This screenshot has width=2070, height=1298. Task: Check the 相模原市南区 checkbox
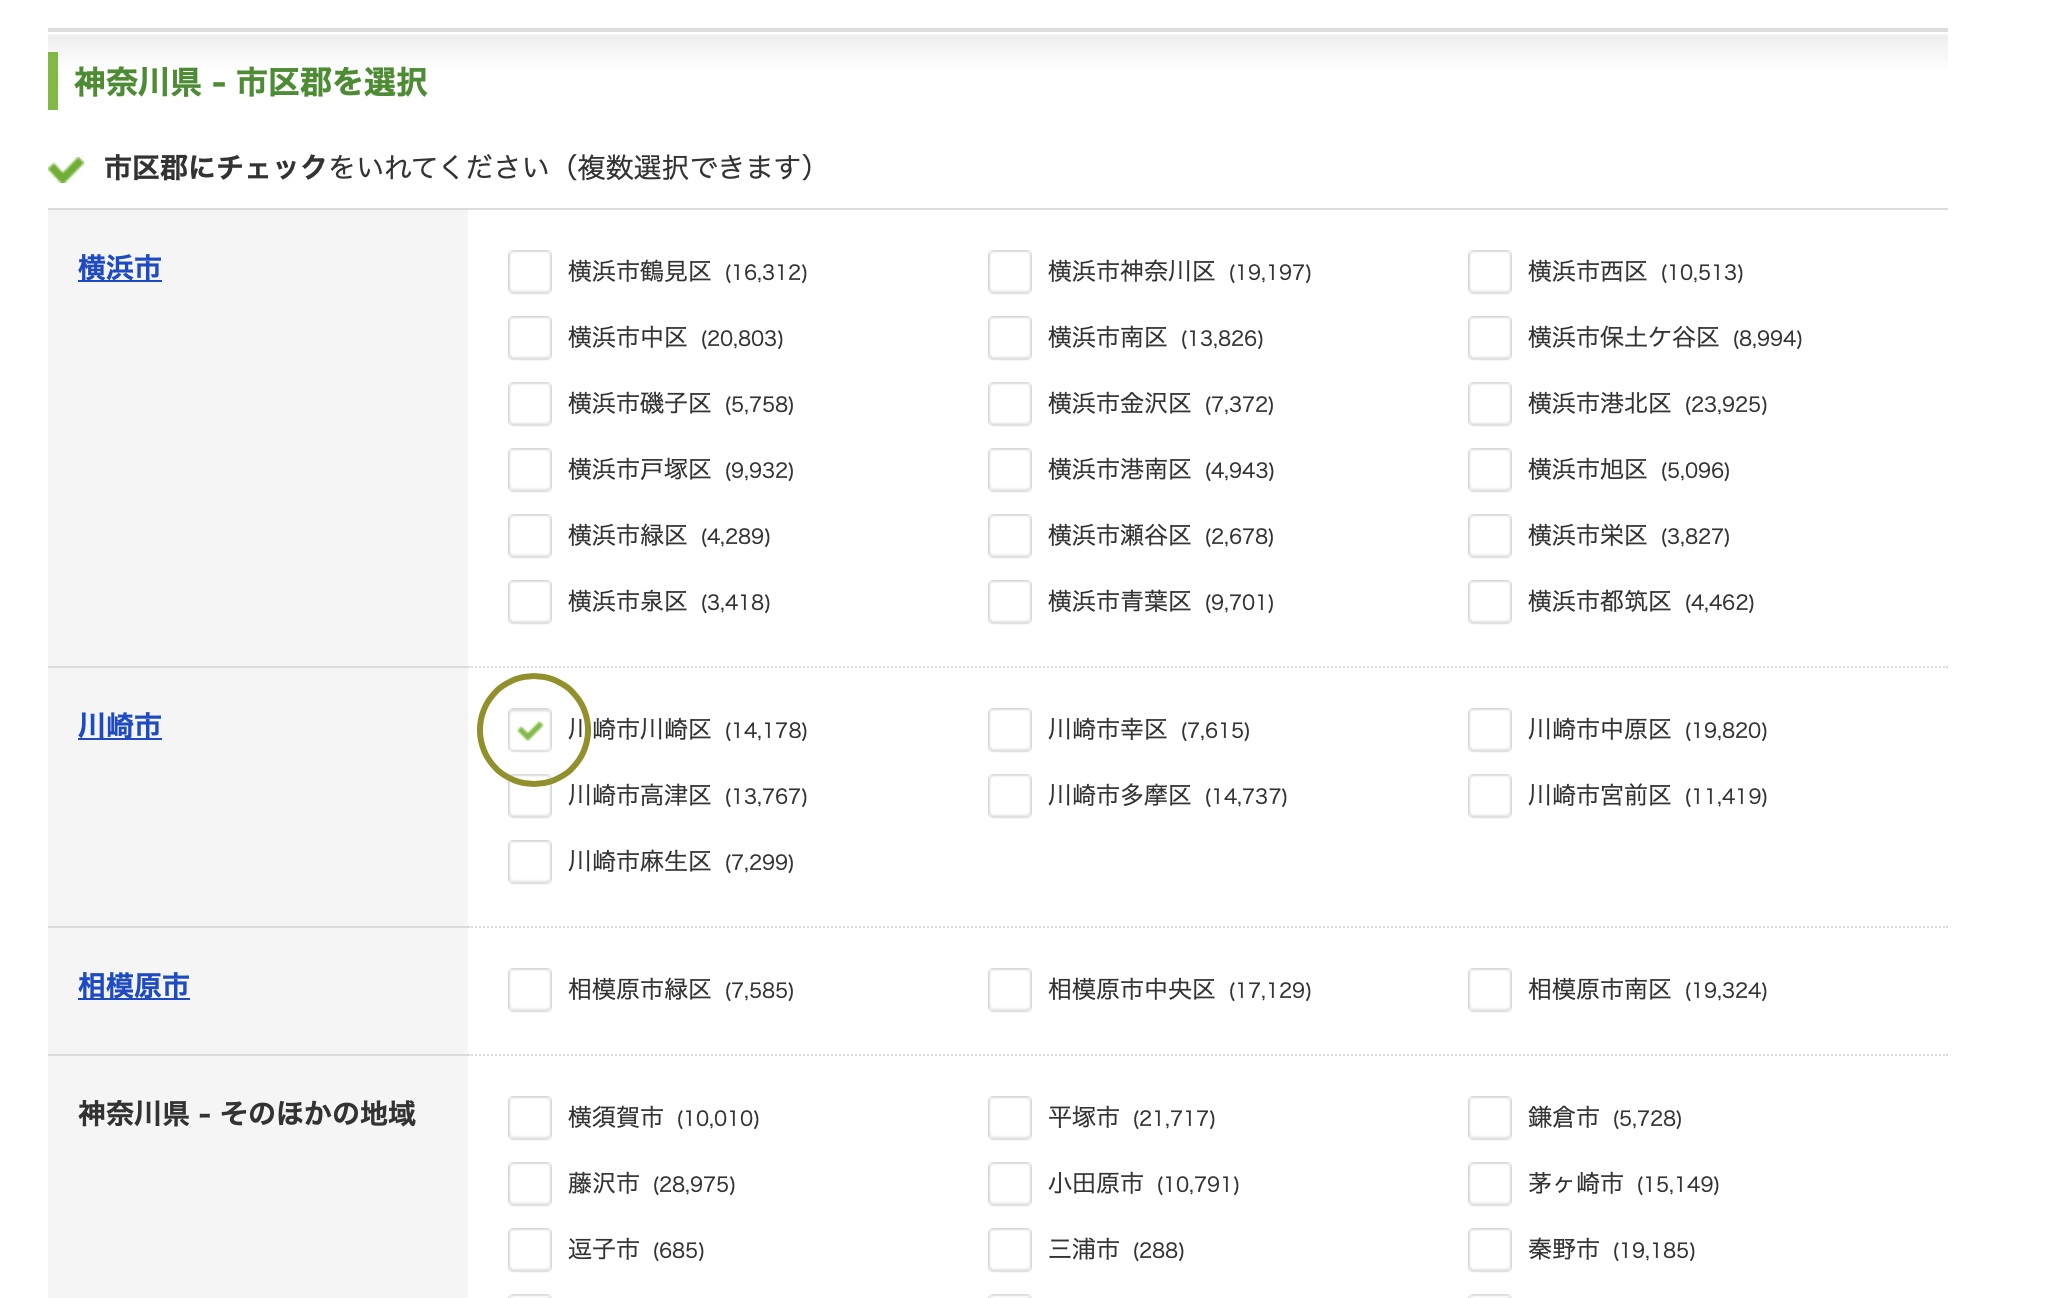click(1490, 990)
